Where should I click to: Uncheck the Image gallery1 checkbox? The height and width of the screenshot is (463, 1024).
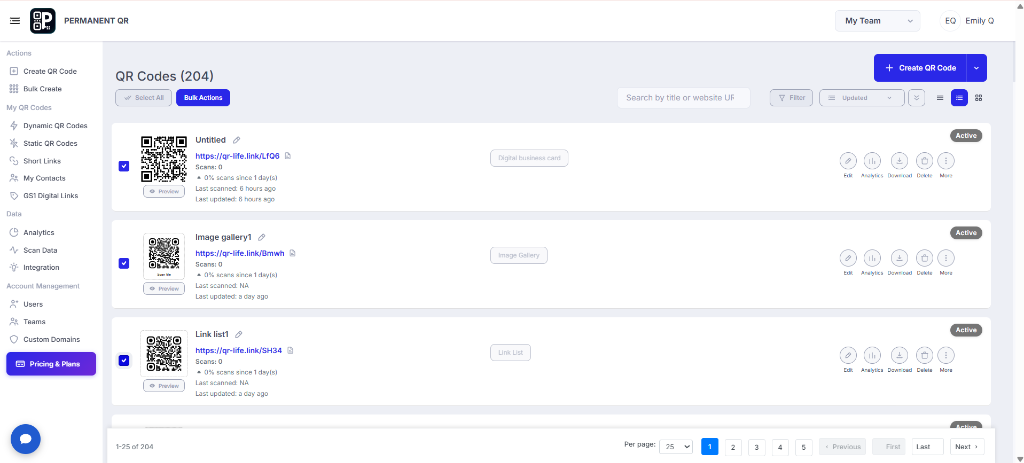(123, 263)
